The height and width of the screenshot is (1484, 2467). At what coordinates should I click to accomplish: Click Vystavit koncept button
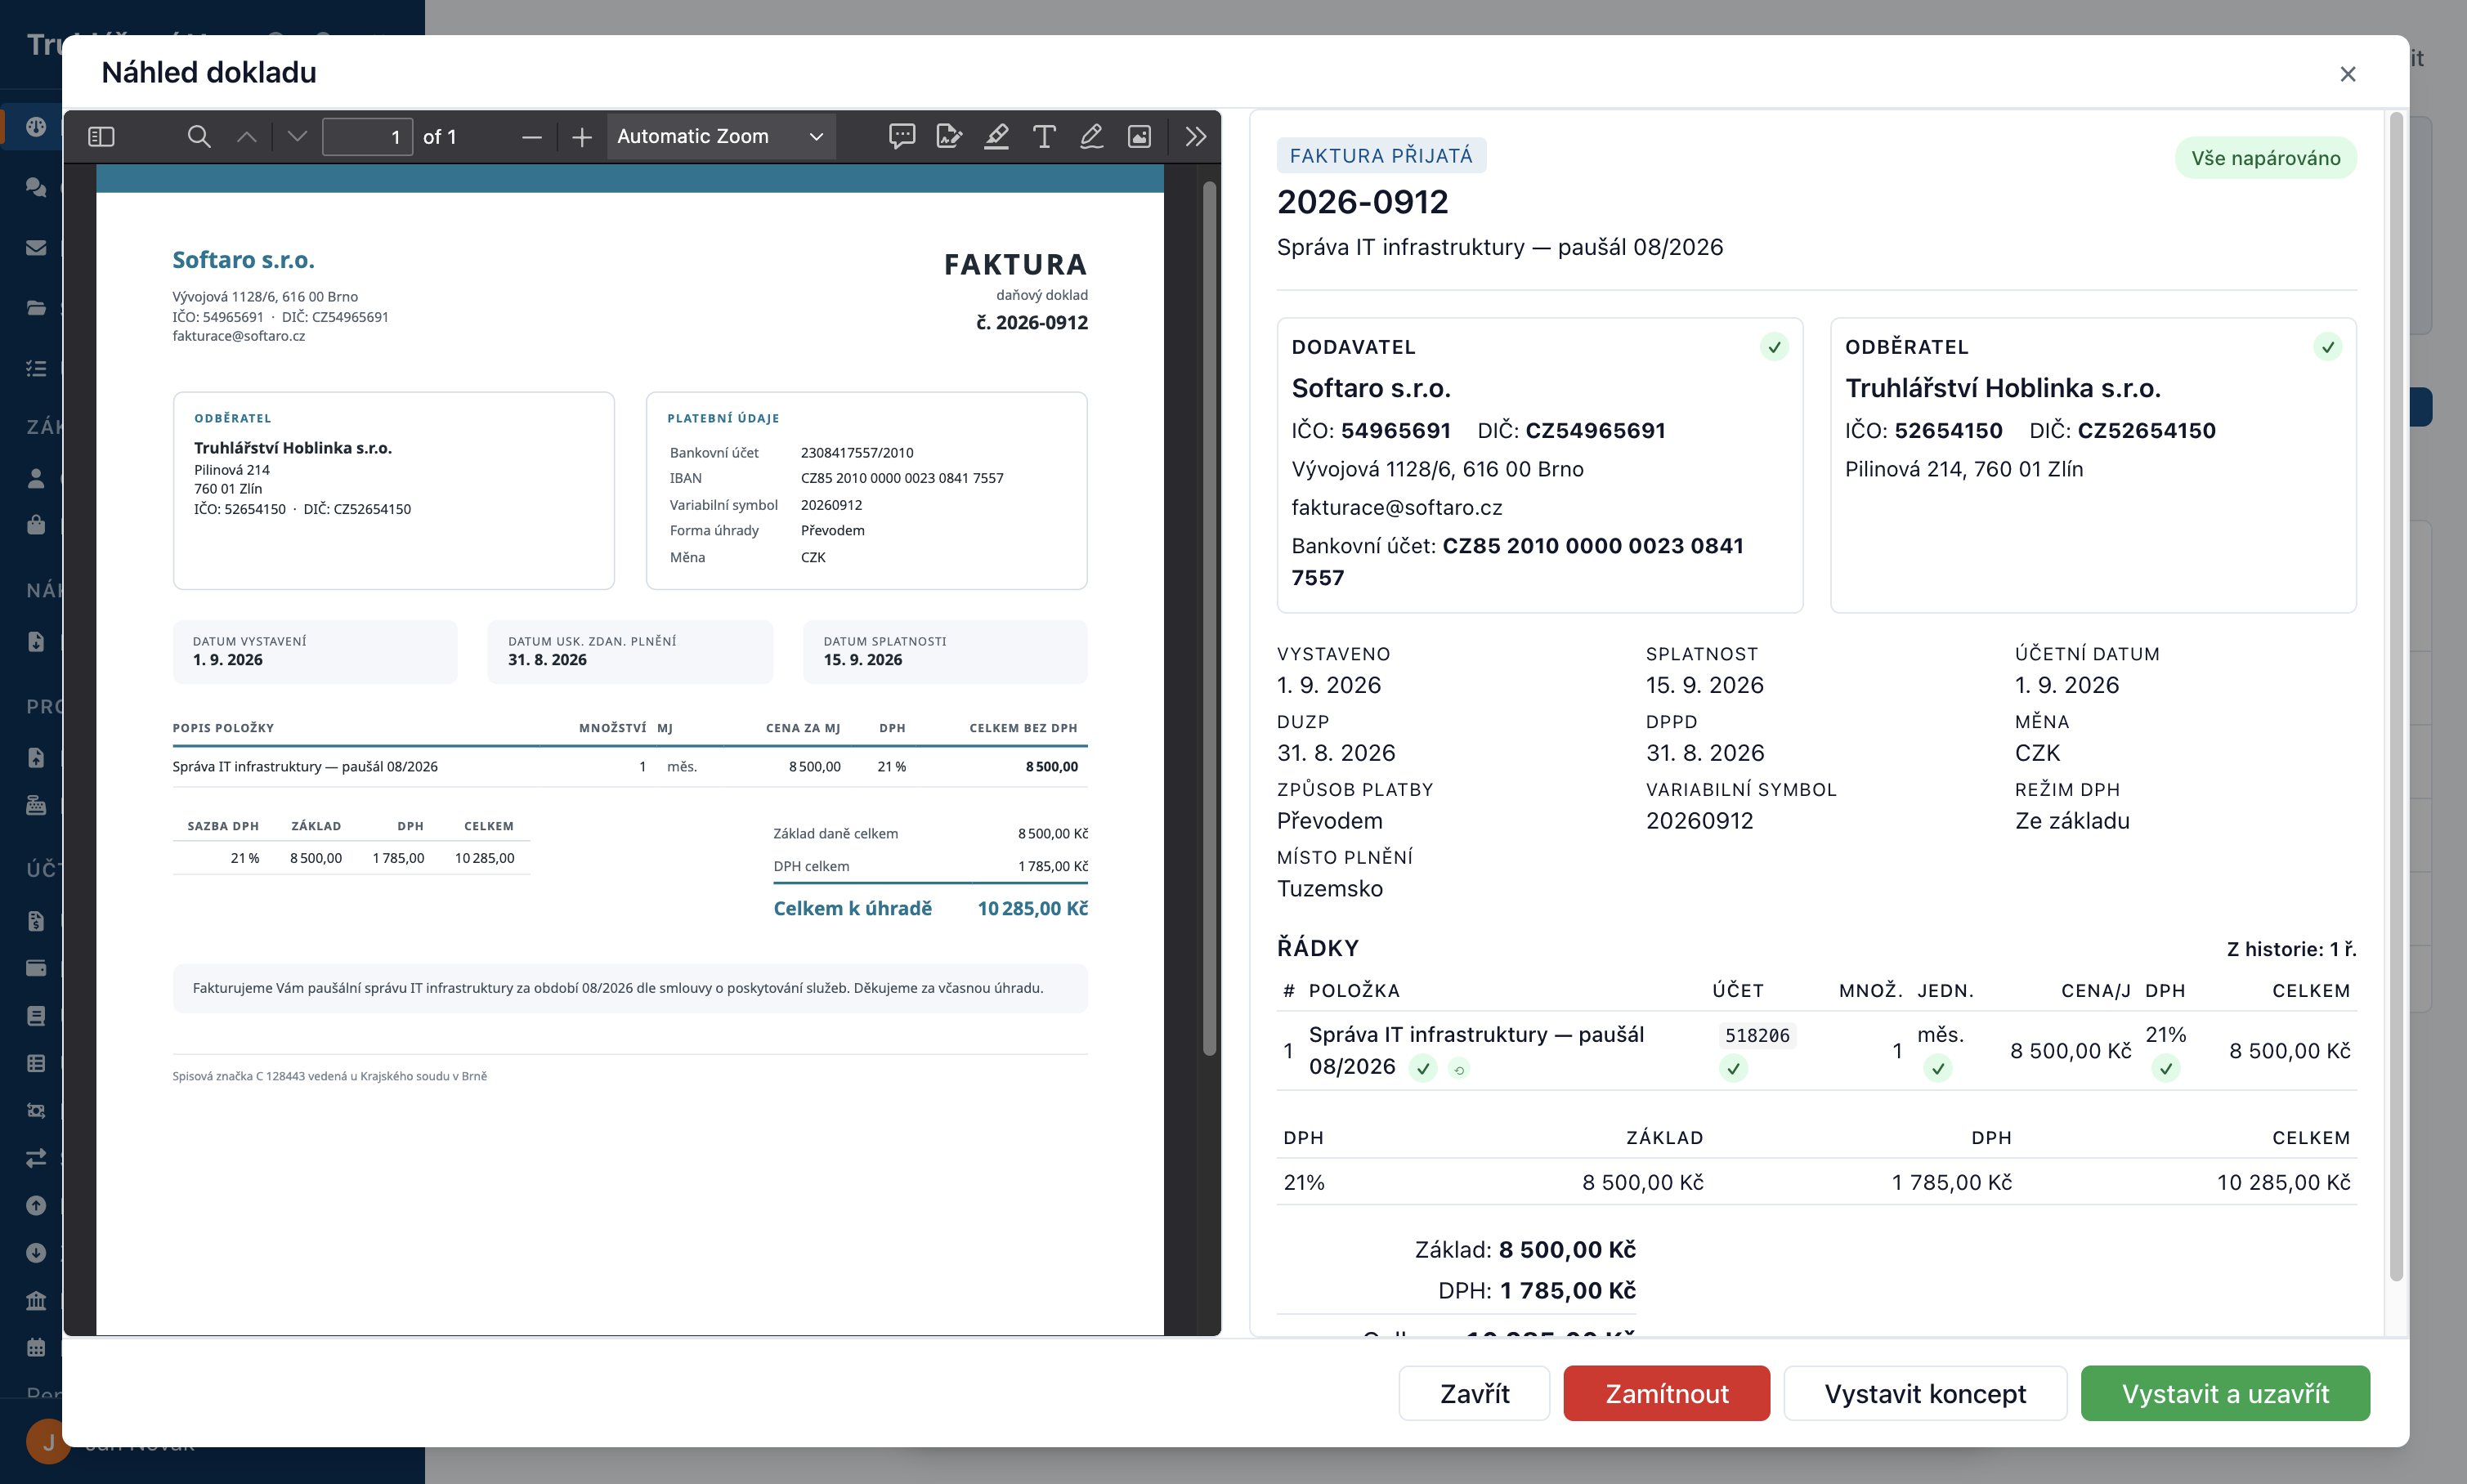1924,1393
